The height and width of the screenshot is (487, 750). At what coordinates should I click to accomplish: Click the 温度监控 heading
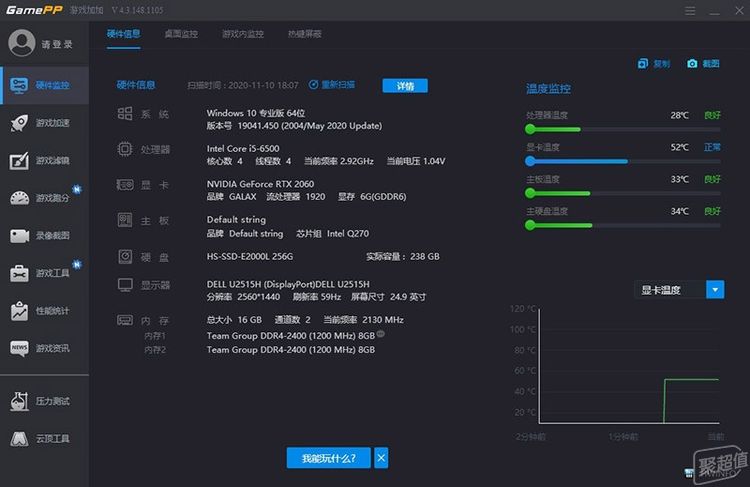point(548,89)
